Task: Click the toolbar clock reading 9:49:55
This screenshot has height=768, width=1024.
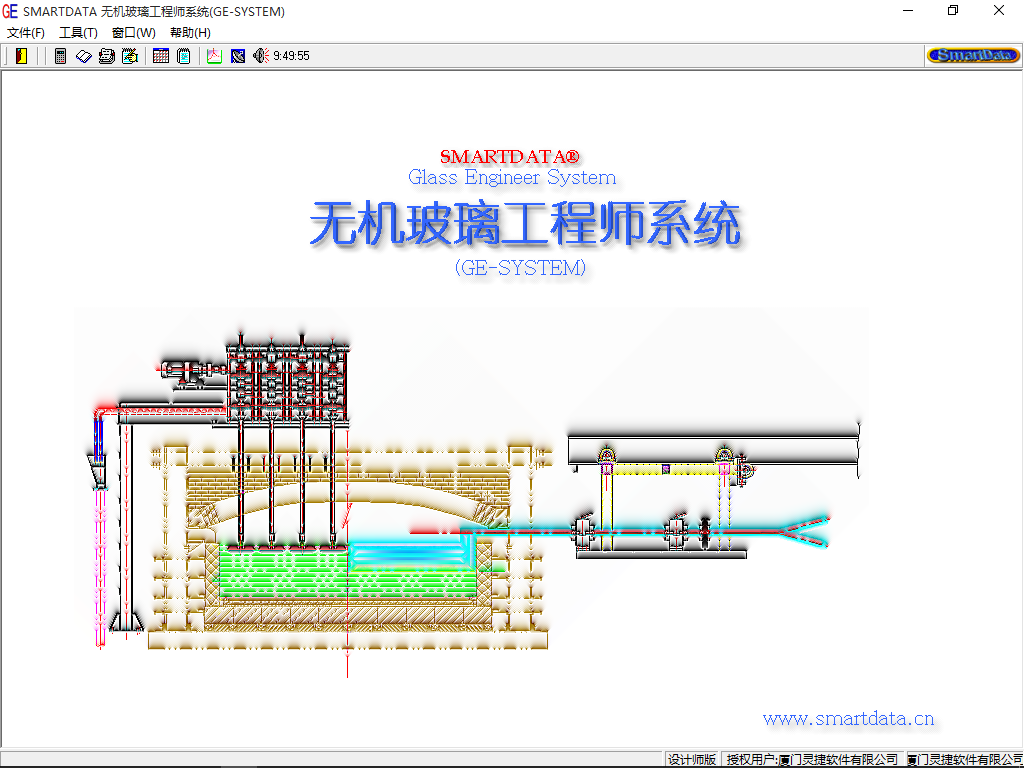Action: point(291,56)
